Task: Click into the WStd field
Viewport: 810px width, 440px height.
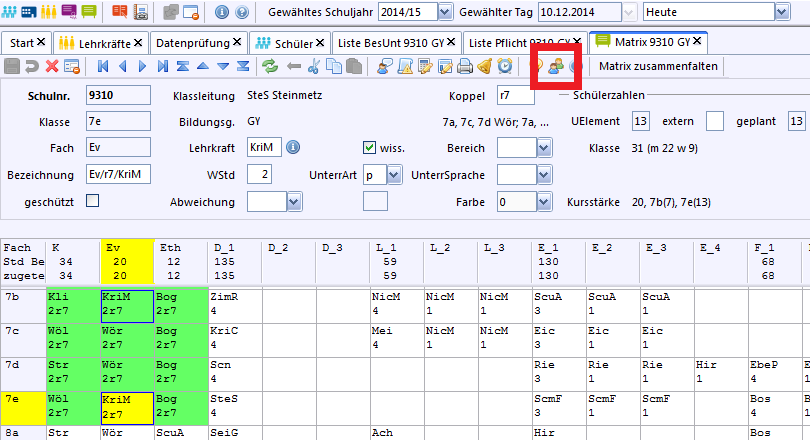Action: [259, 174]
